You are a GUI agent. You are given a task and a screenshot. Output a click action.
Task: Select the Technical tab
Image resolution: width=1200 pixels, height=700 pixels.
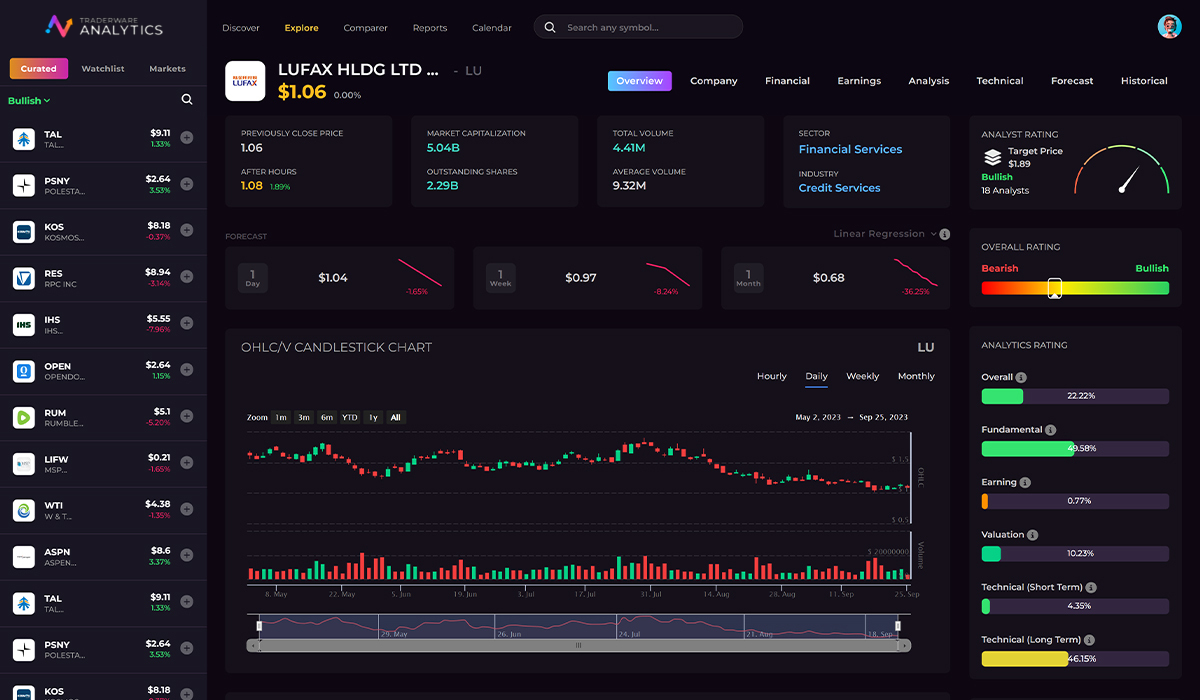pos(1000,81)
